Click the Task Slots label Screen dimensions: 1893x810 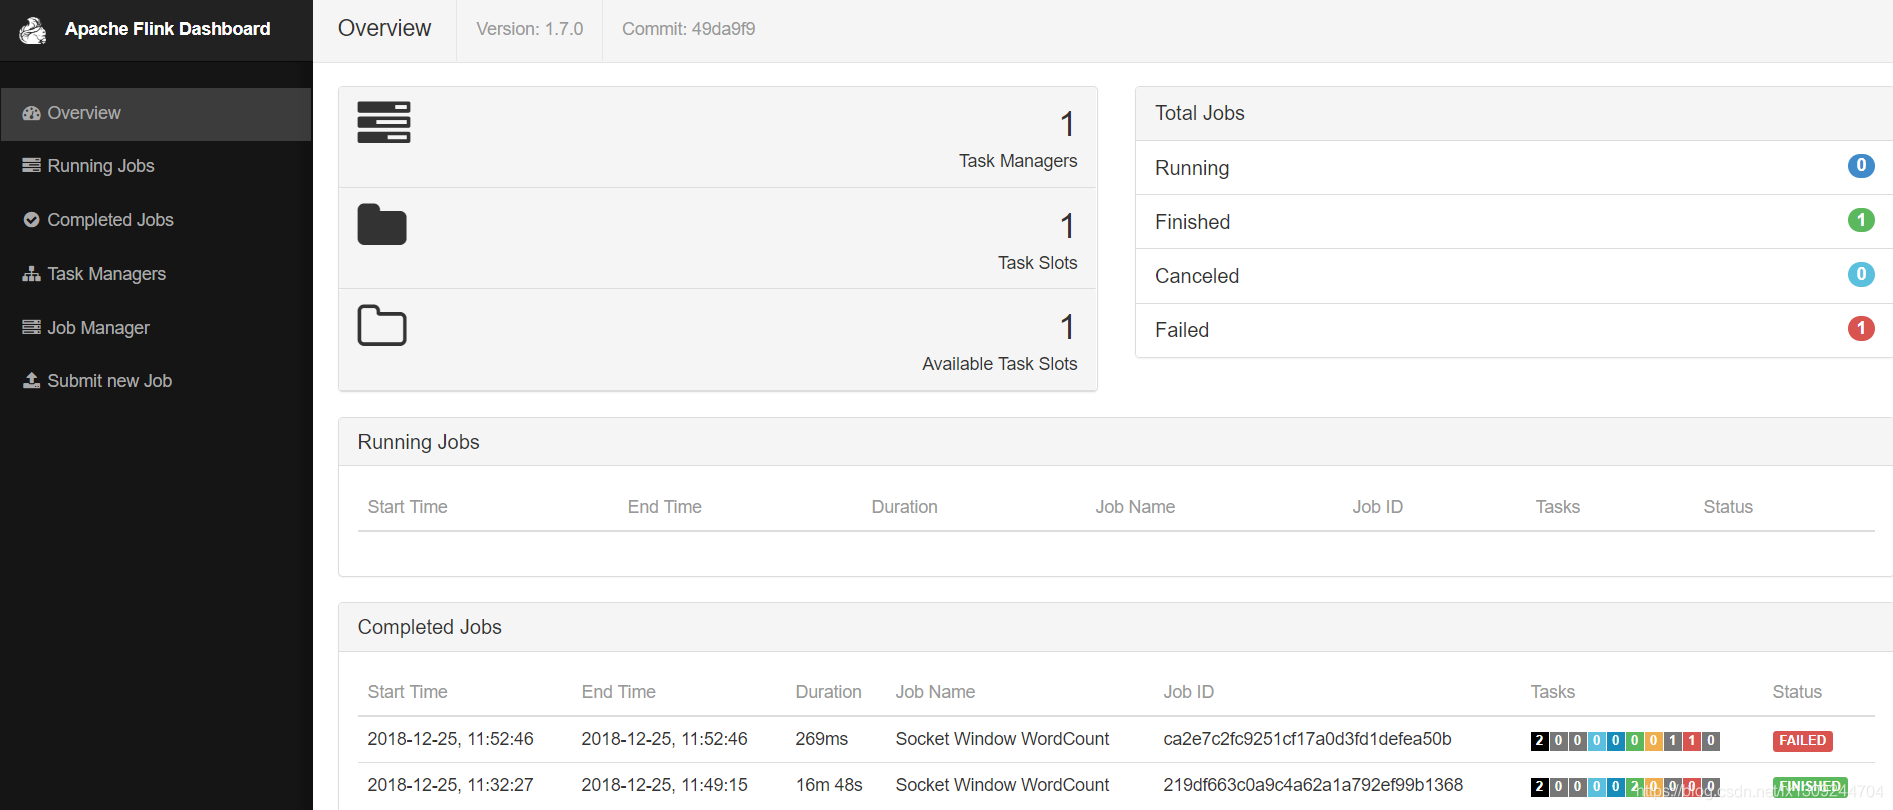click(x=1037, y=263)
